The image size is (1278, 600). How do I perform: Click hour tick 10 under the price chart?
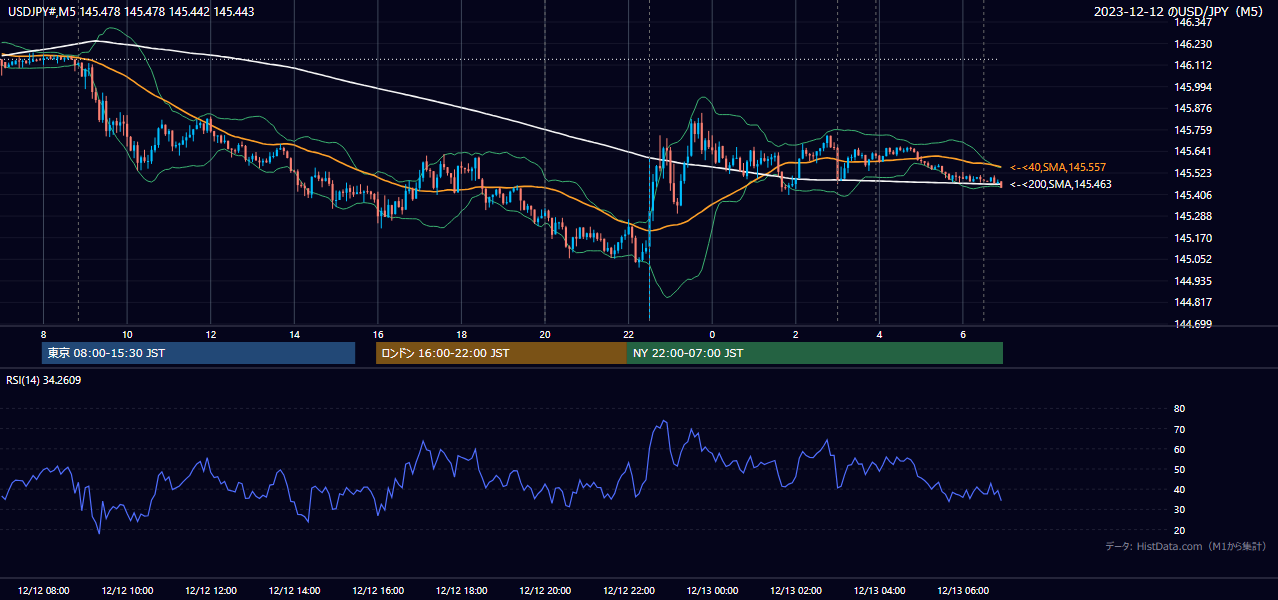(x=127, y=334)
